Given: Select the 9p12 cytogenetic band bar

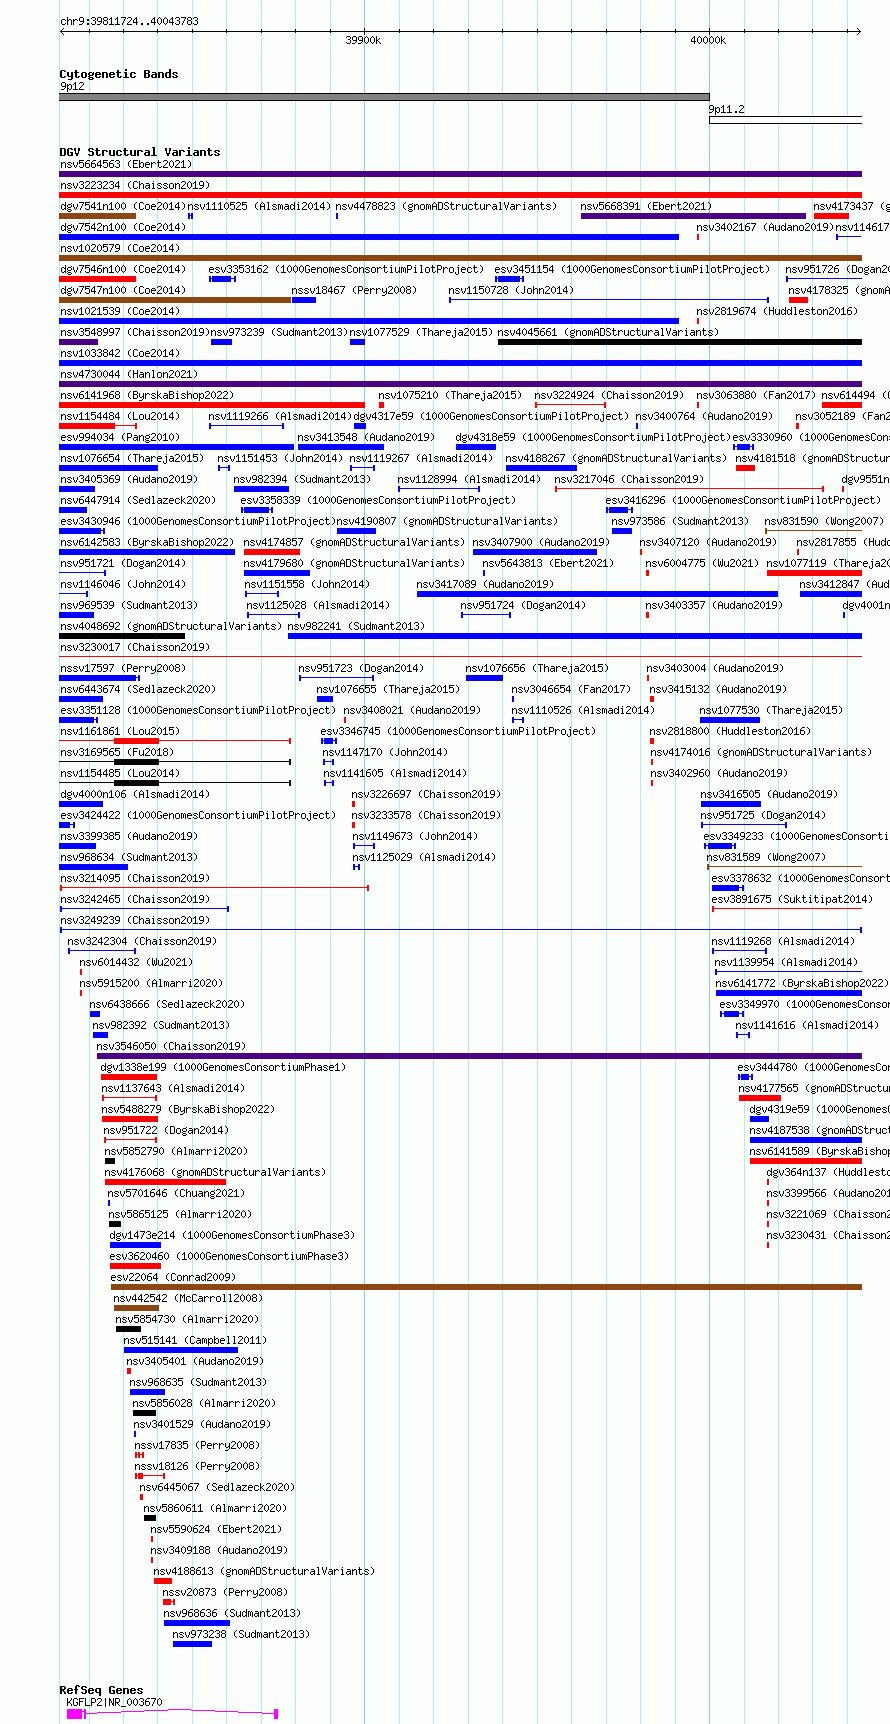Looking at the screenshot, I should (x=384, y=97).
